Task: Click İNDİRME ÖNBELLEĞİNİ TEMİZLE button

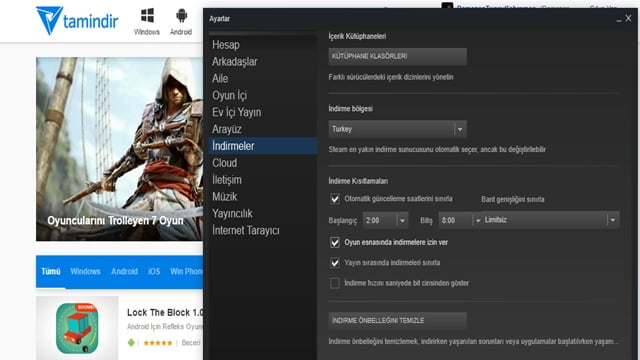Action: (x=398, y=320)
